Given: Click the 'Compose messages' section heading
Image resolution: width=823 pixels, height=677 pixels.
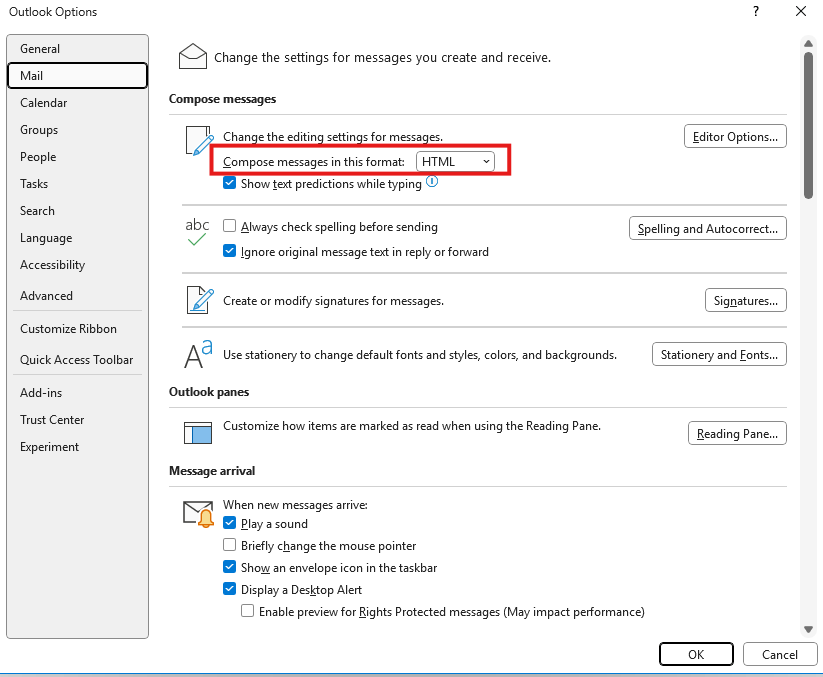Looking at the screenshot, I should click(223, 99).
